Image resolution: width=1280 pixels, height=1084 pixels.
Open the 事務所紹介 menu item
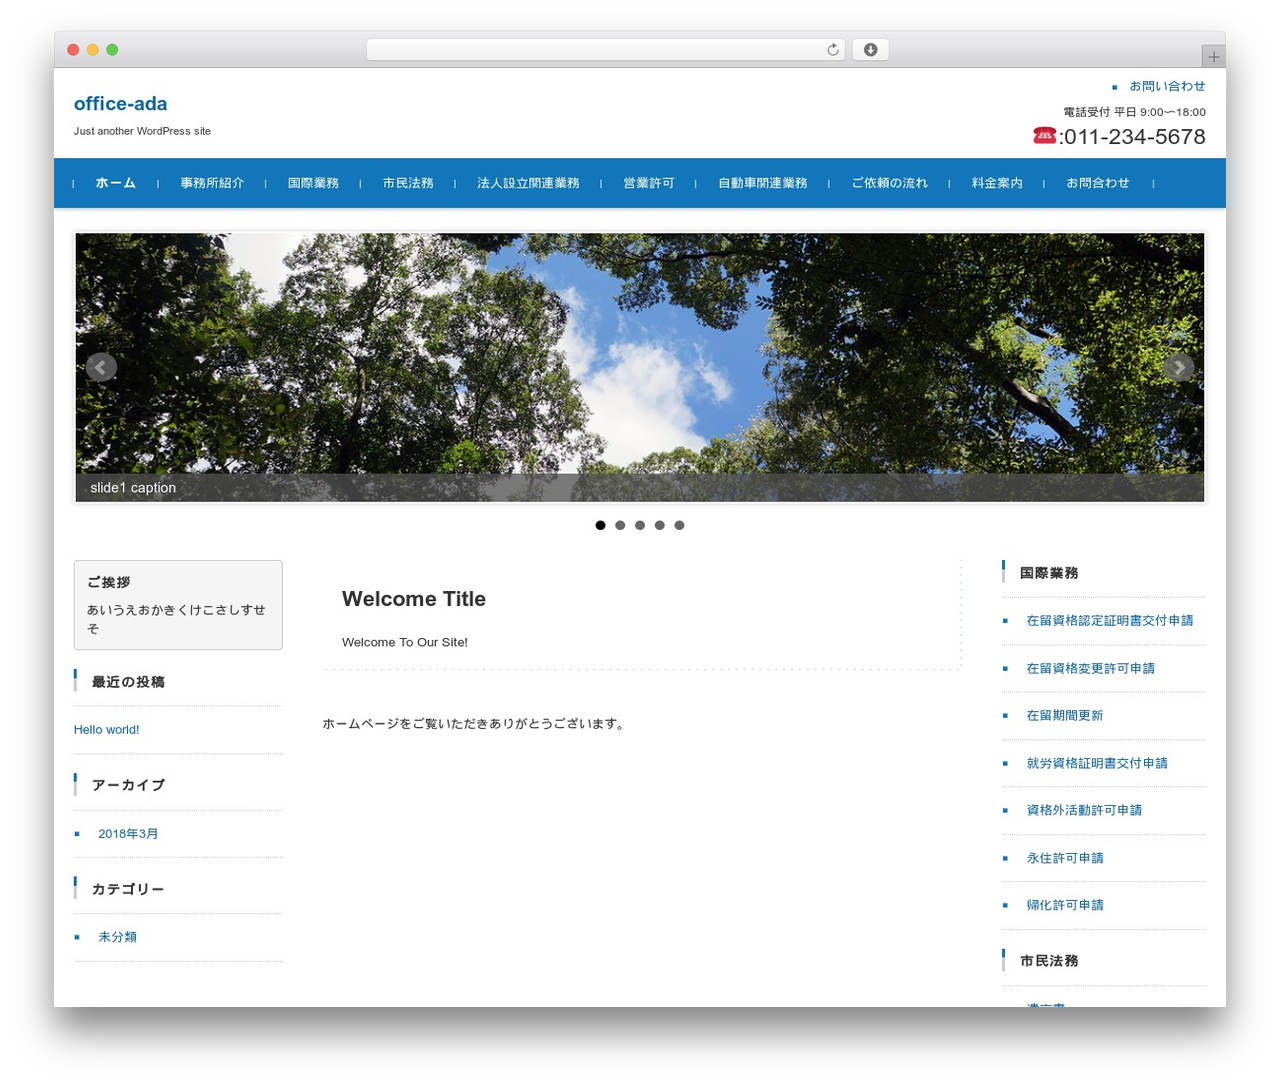212,183
